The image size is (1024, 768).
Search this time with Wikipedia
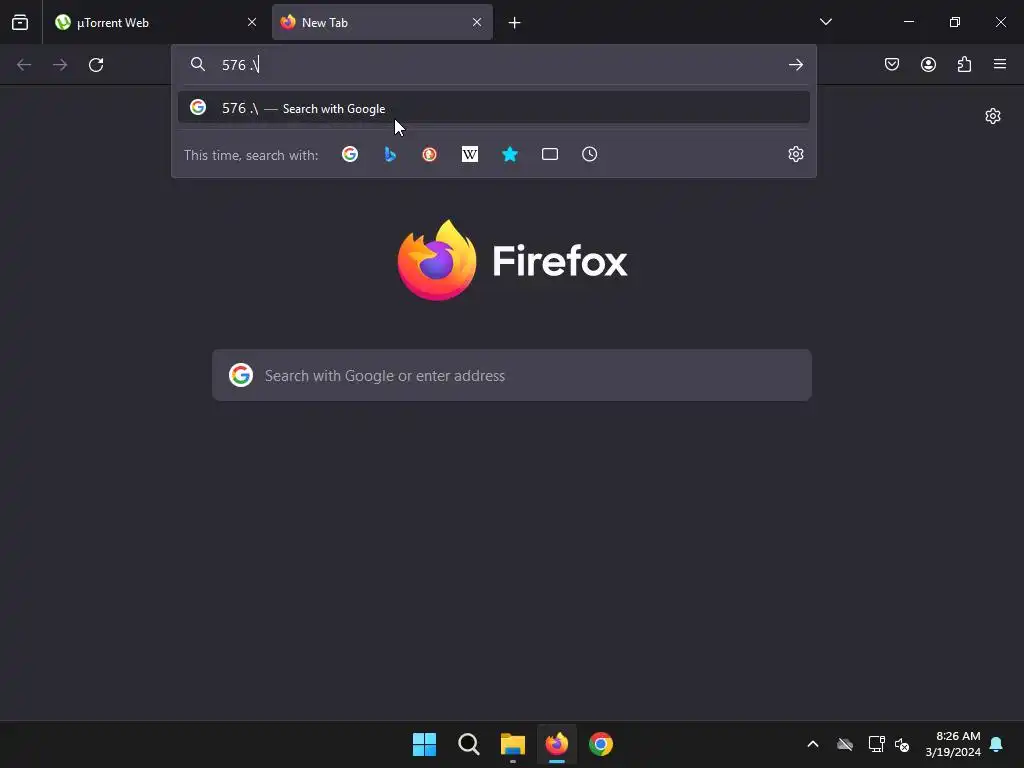pos(470,154)
